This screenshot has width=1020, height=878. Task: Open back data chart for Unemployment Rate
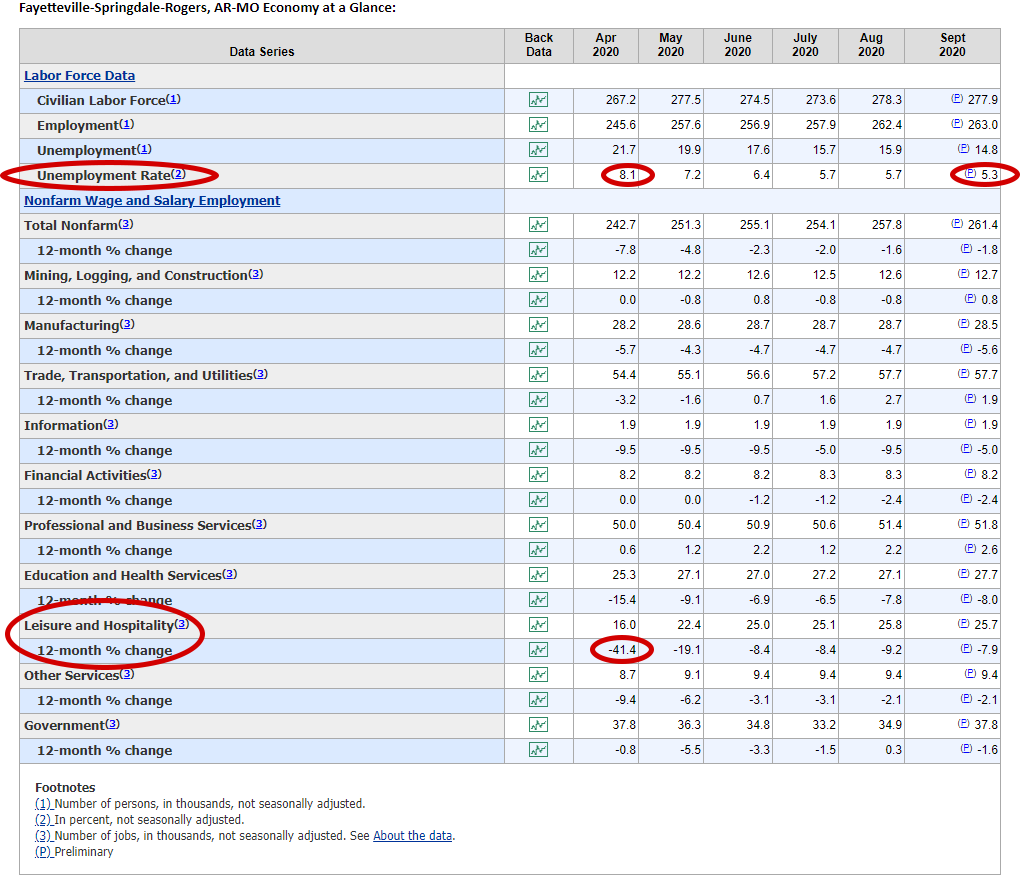pyautogui.click(x=538, y=175)
